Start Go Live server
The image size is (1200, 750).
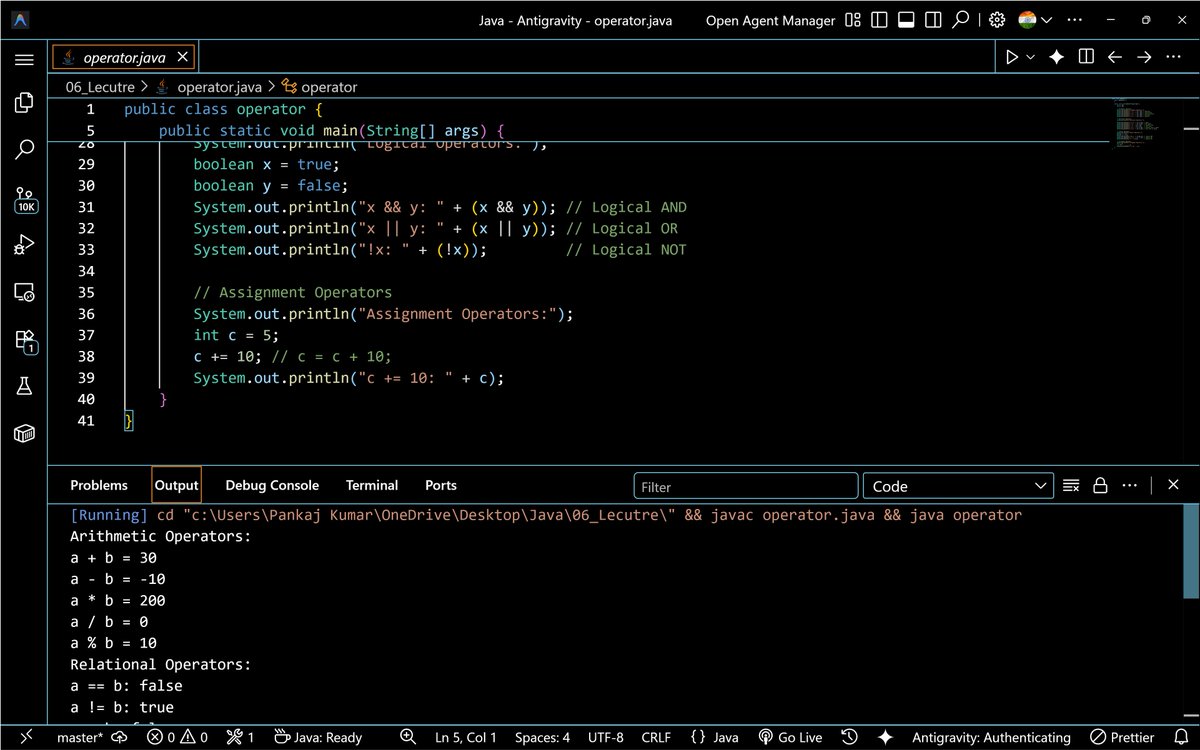point(790,737)
